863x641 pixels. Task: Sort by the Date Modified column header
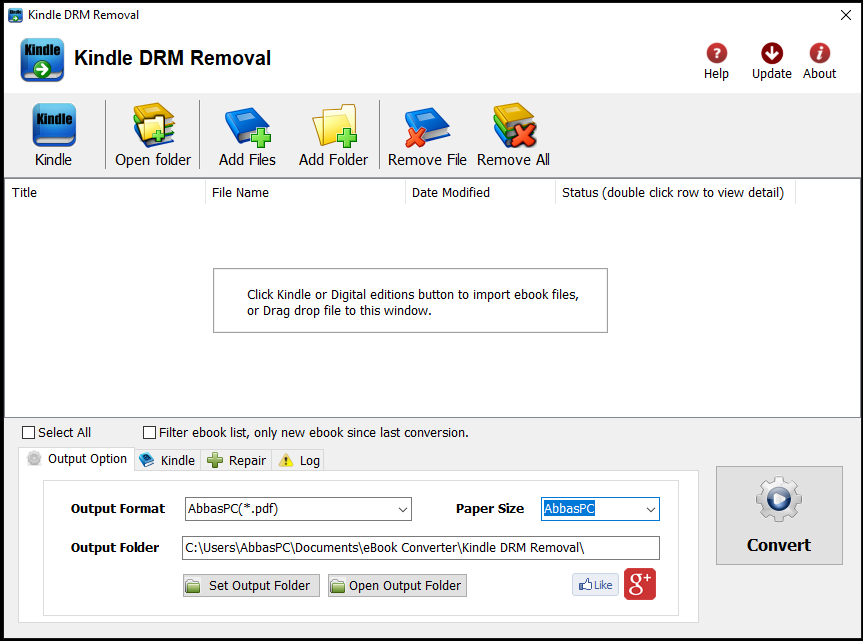click(480, 193)
